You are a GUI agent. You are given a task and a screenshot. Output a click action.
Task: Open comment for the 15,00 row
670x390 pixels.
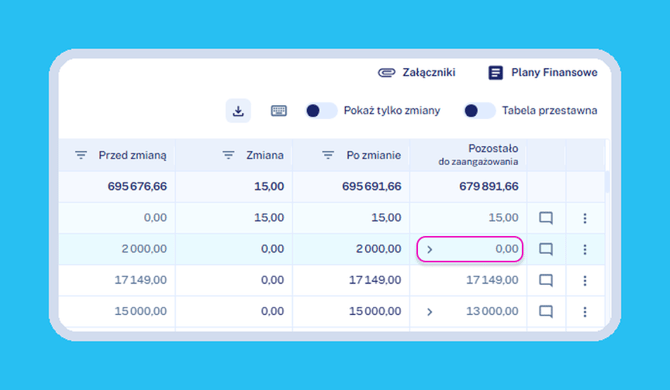click(546, 218)
